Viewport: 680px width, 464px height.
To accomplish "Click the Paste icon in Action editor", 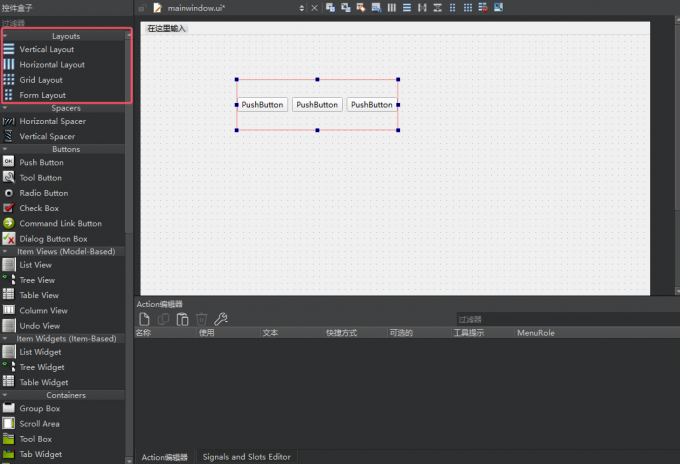I will [x=182, y=319].
